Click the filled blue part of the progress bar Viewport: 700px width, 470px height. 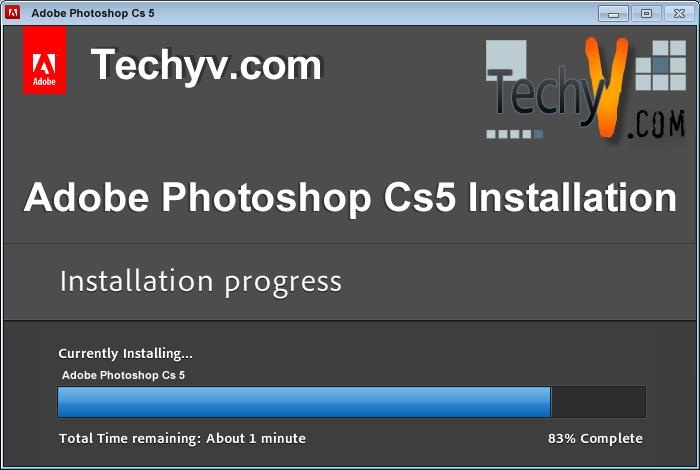(x=304, y=402)
